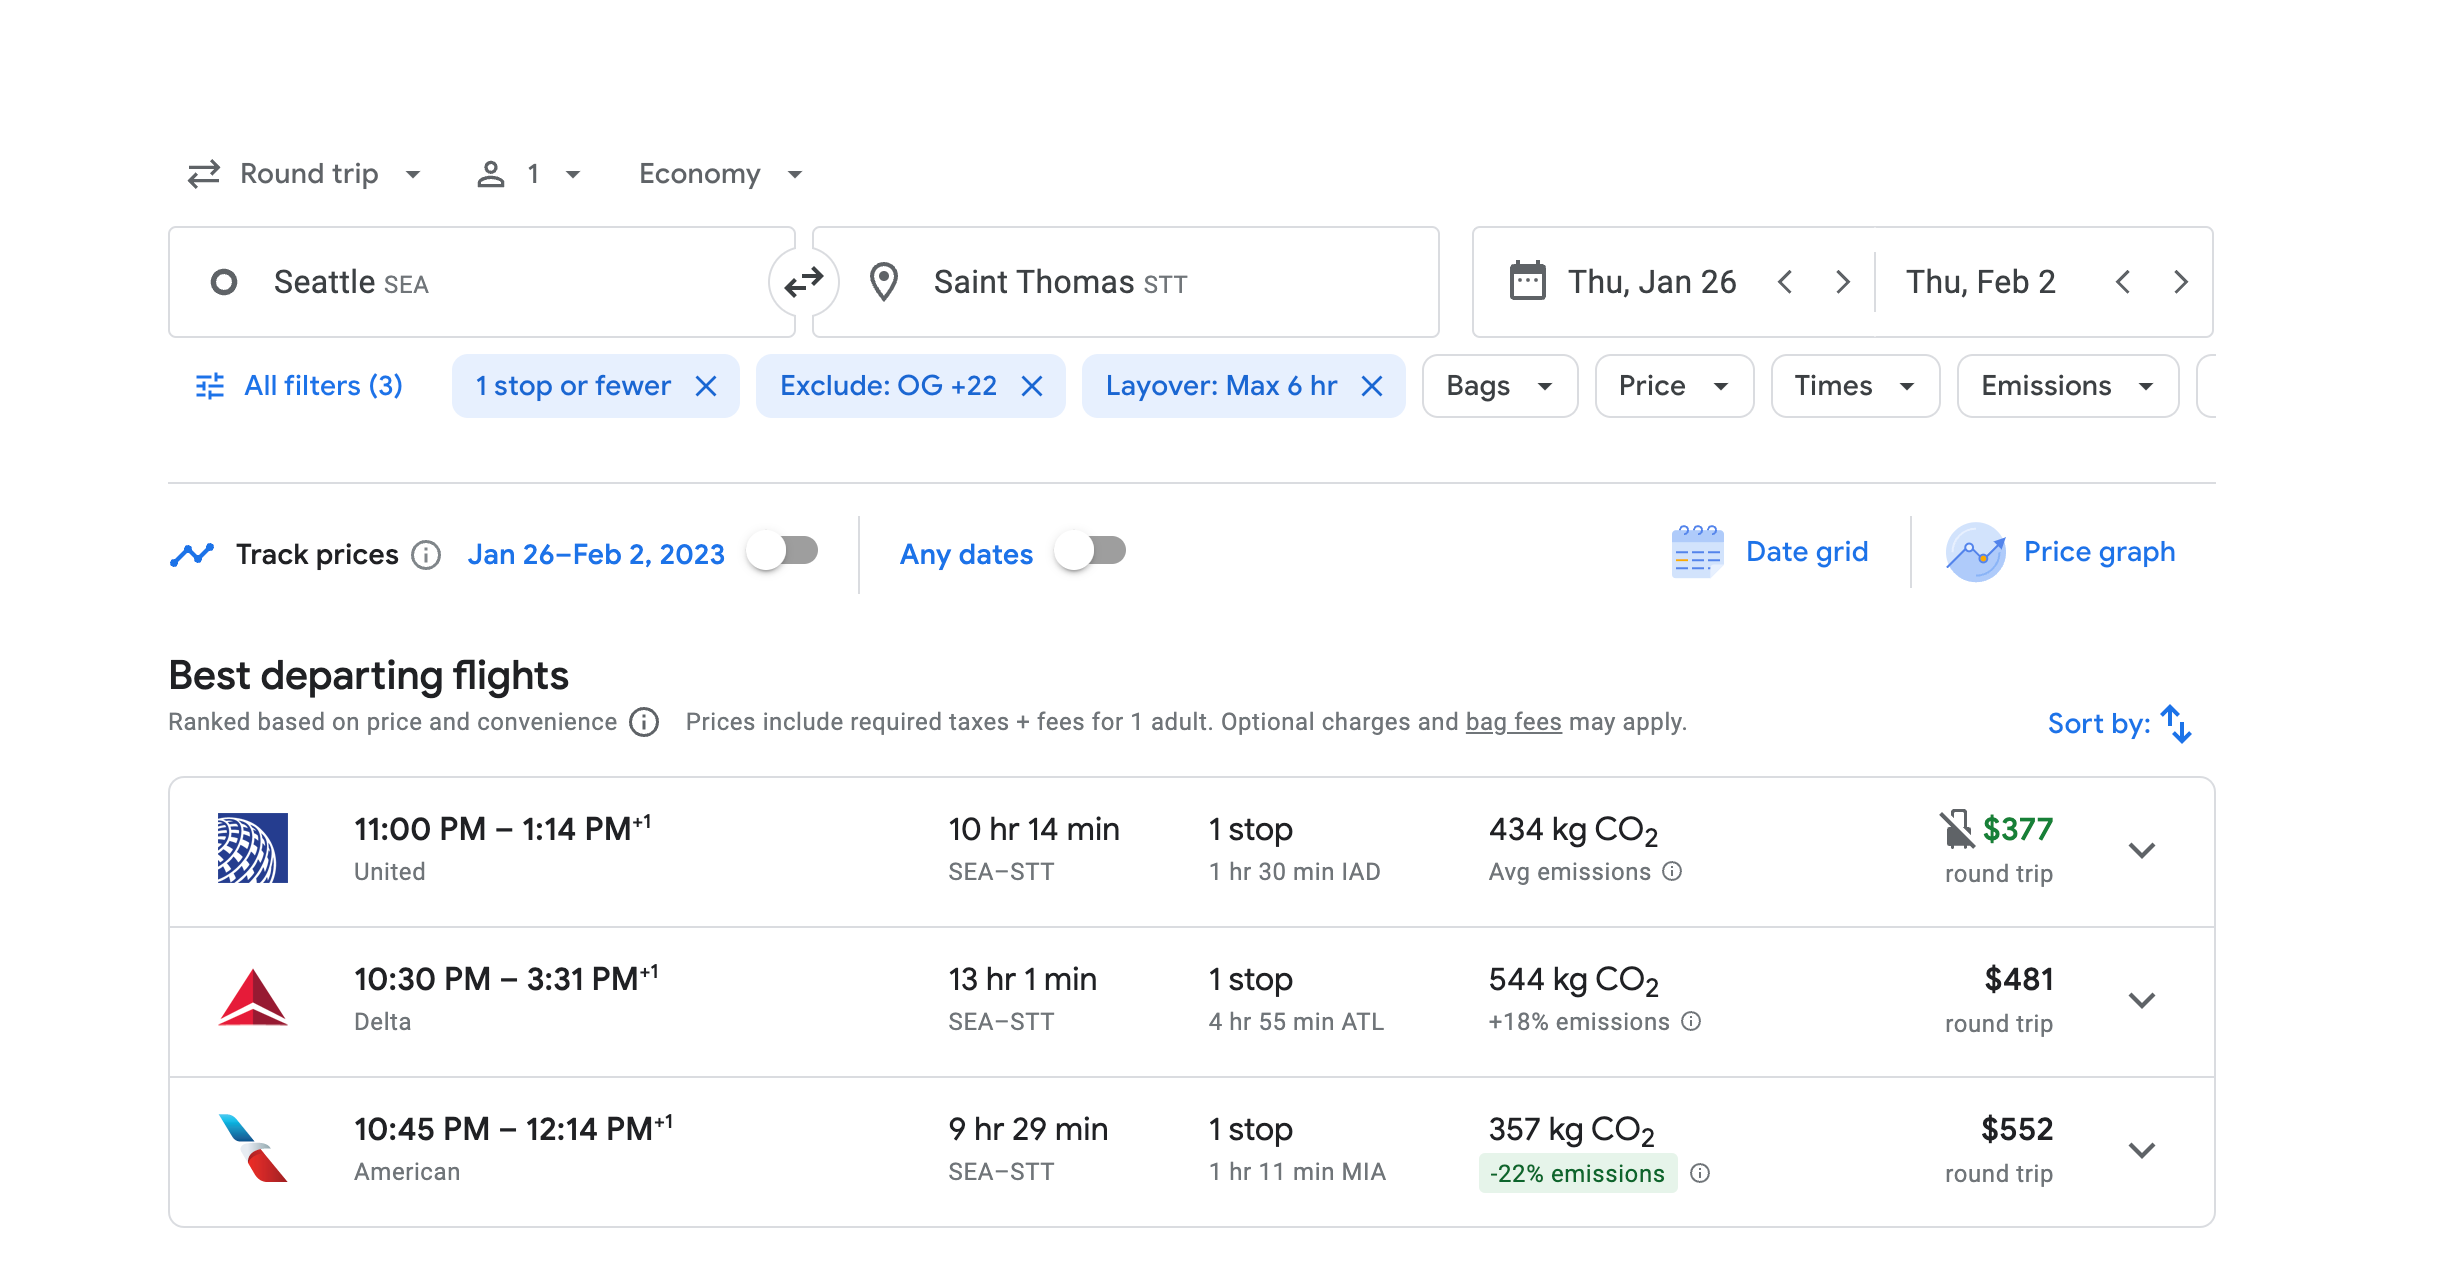Swap origin and destination airports
This screenshot has width=2444, height=1280.
tap(803, 282)
